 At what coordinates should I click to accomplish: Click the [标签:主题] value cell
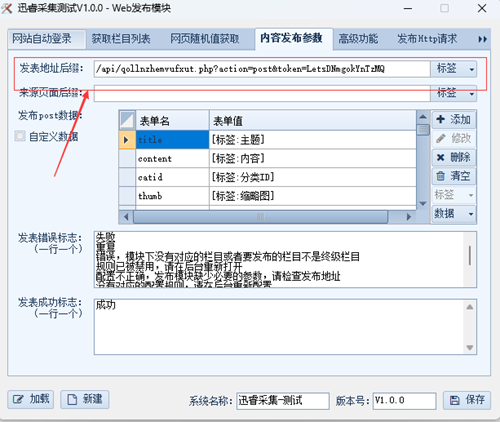313,140
